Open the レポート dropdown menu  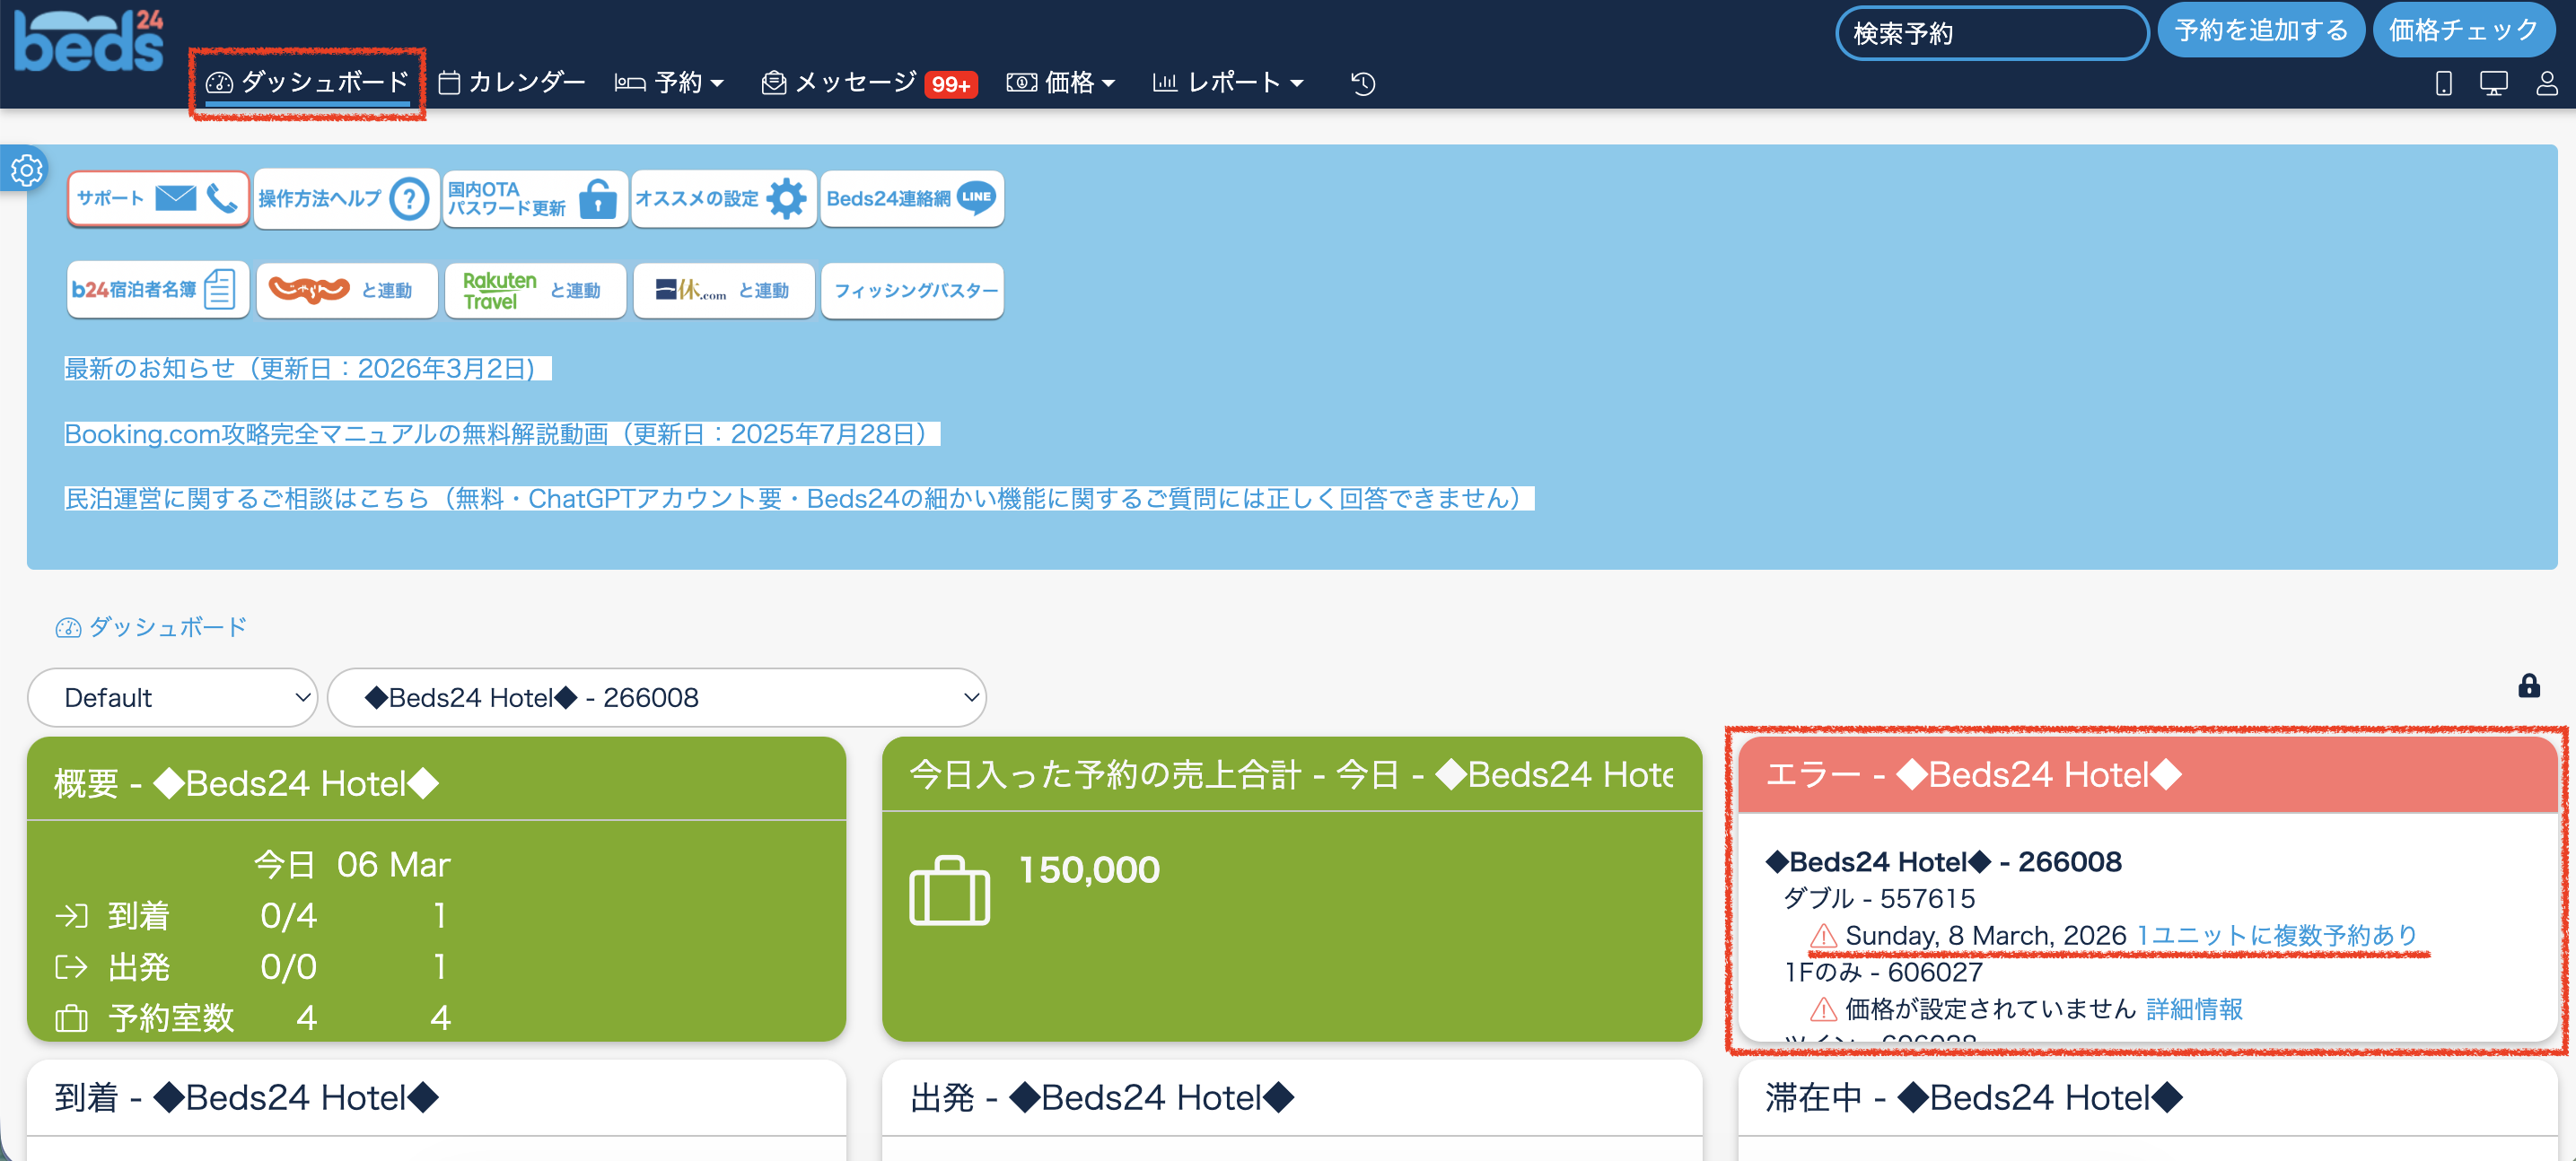tap(1229, 83)
